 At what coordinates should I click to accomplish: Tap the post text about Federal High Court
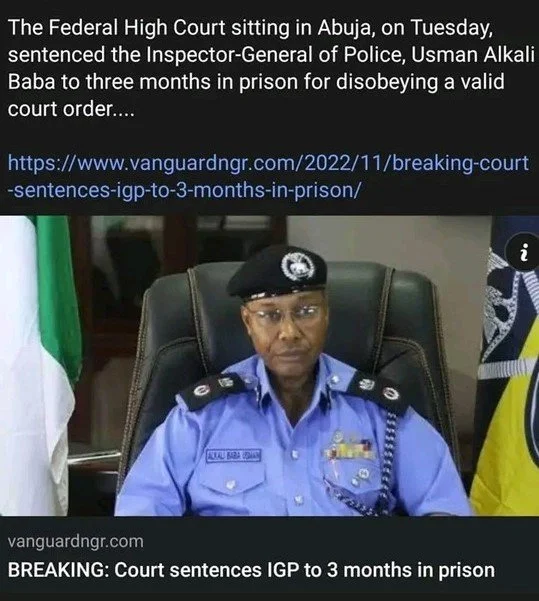270,68
